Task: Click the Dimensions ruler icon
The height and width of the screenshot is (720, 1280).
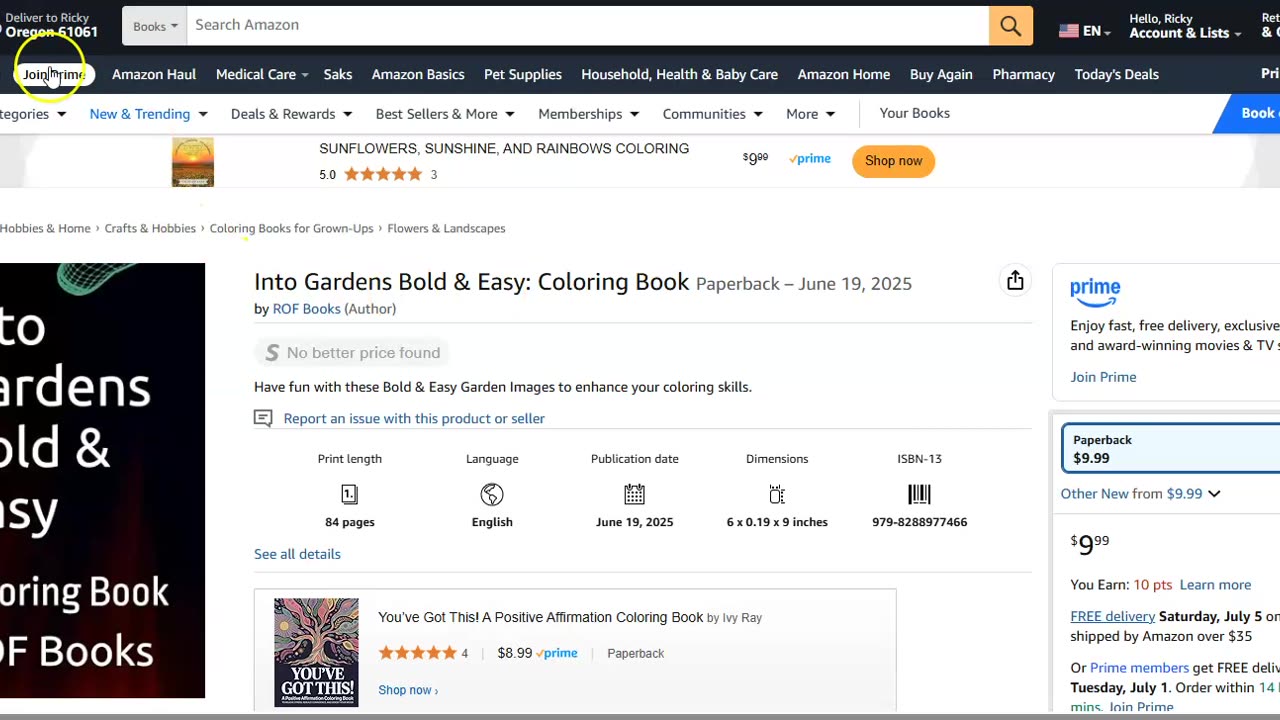Action: 777,494
